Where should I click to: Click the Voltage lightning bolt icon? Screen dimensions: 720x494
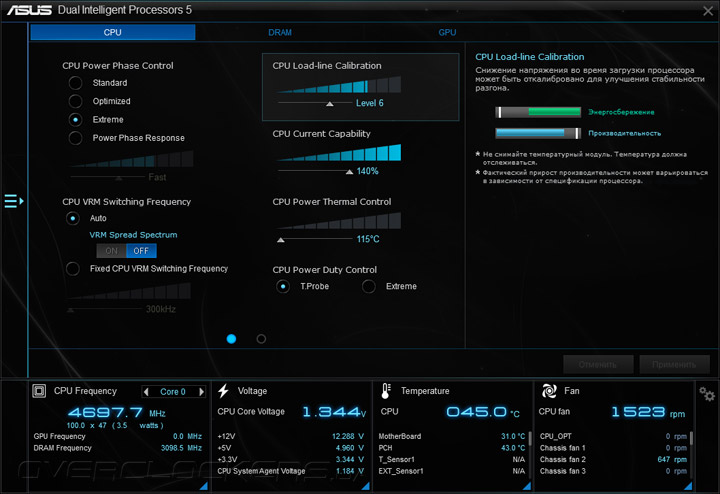[x=224, y=391]
